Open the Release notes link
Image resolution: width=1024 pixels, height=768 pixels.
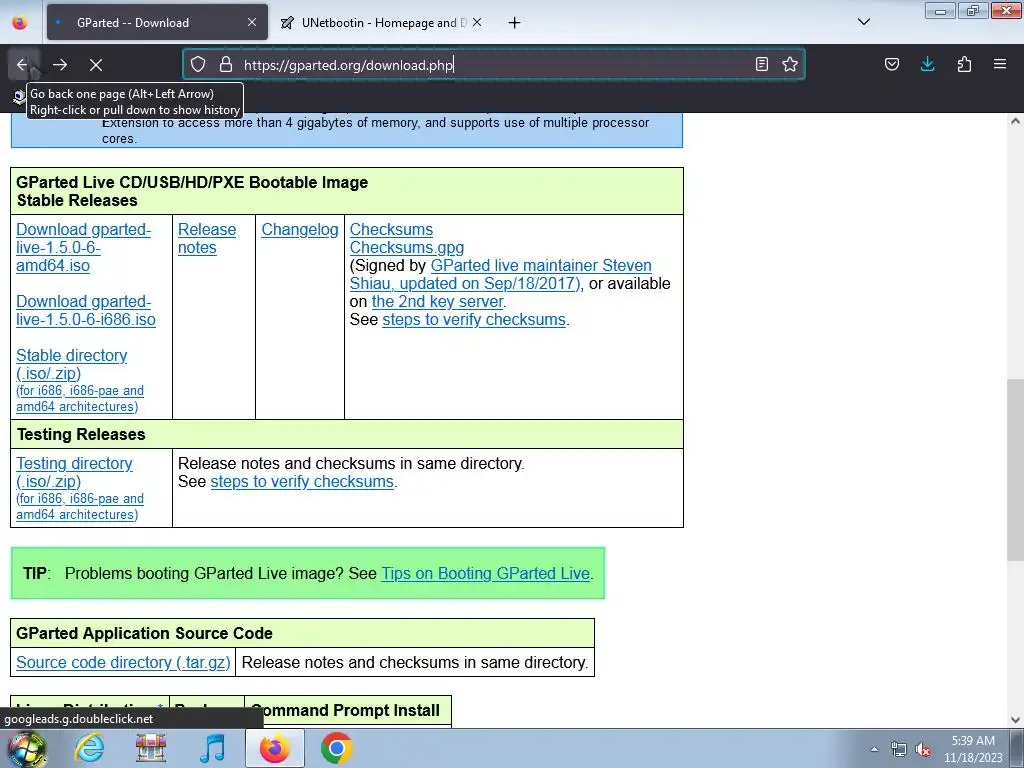pos(206,238)
